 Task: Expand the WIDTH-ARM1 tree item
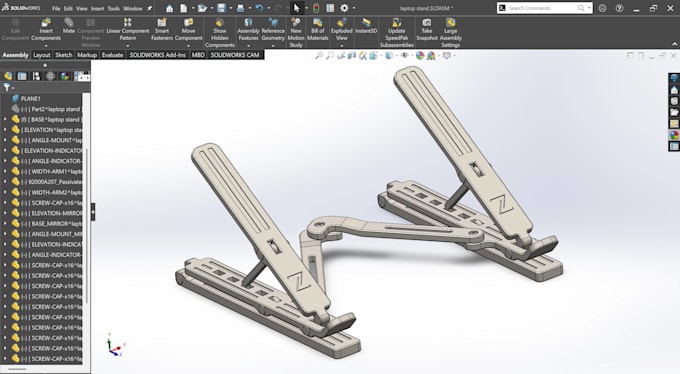point(5,171)
